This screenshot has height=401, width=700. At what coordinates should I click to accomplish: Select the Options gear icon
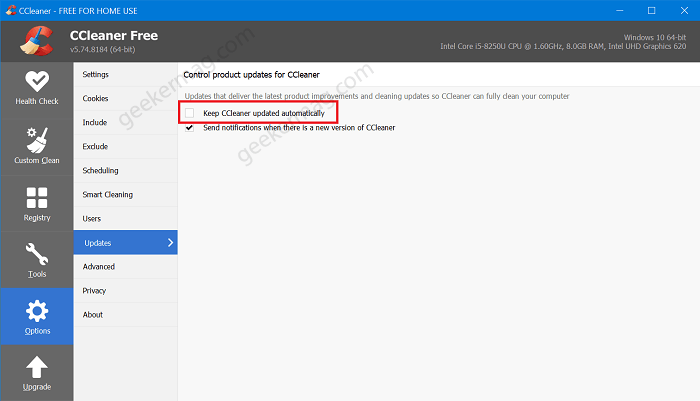coord(37,311)
